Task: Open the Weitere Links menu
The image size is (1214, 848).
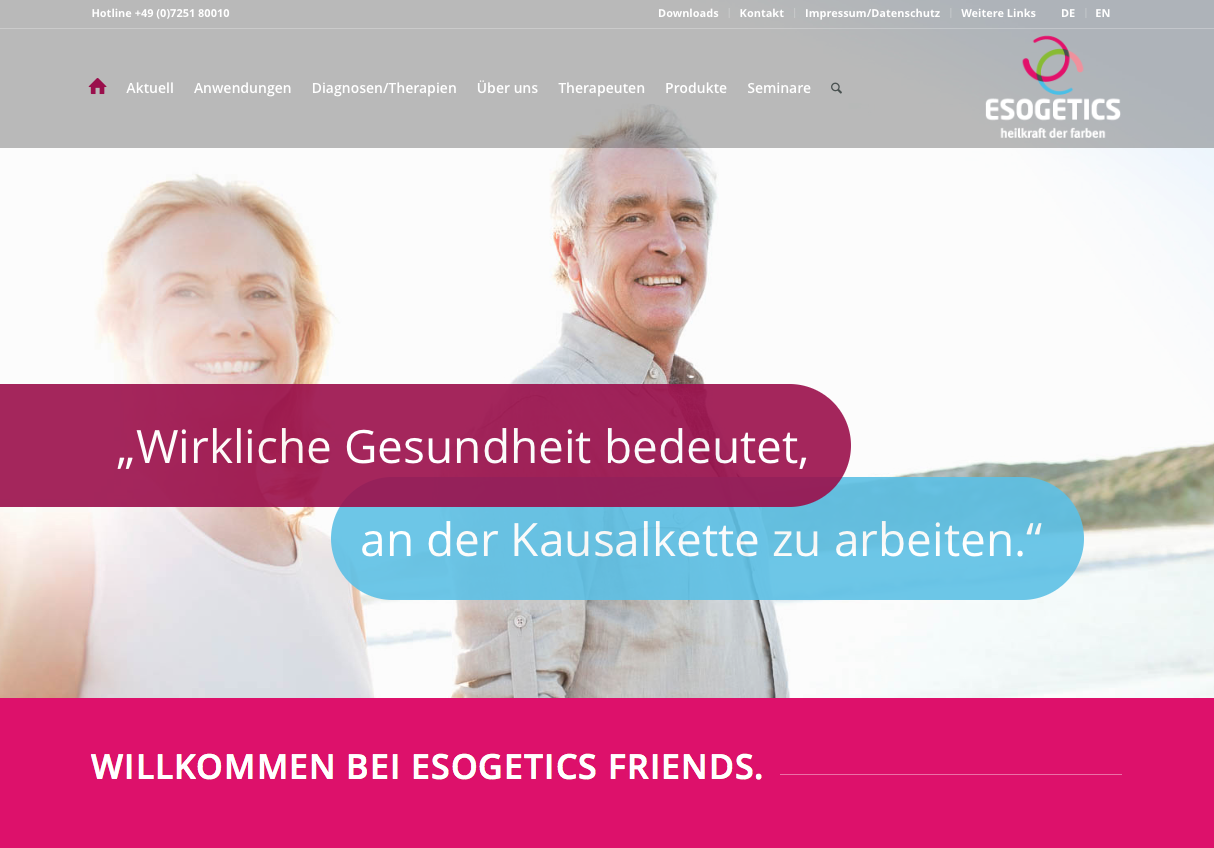Action: [x=998, y=13]
